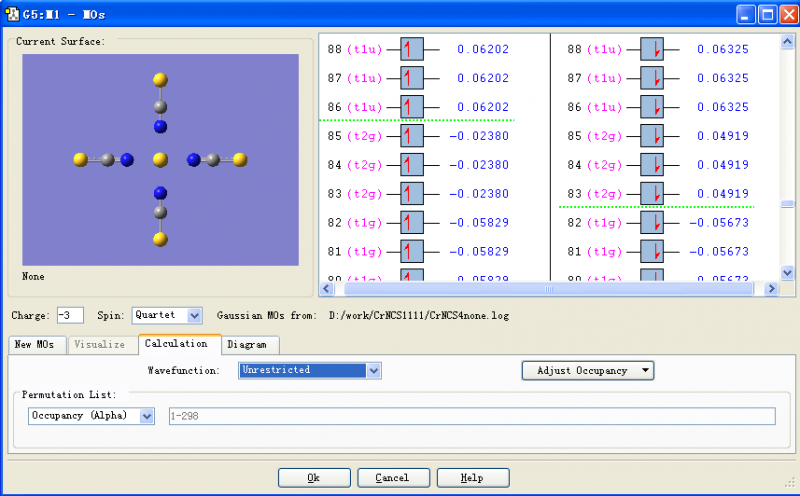Screen dimensions: 800x496
Task: Click beta orbital 82 (t1g) electron box
Action: 652,222
